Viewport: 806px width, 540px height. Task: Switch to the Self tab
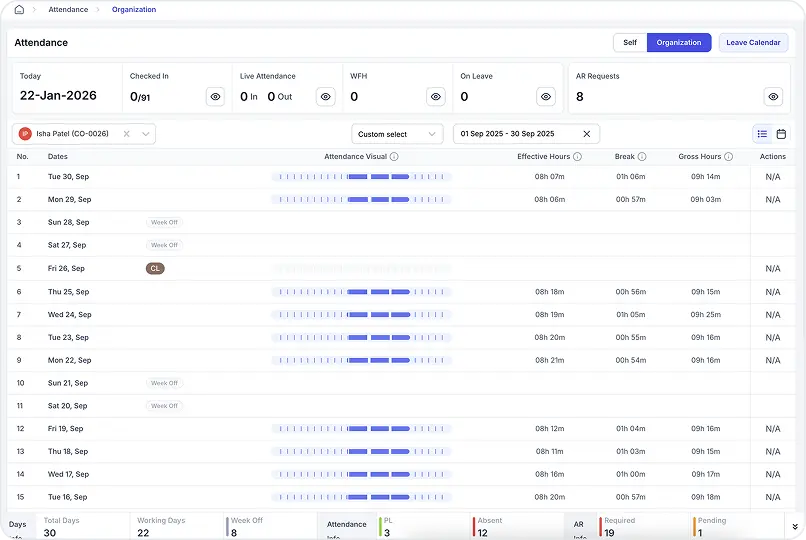(630, 43)
